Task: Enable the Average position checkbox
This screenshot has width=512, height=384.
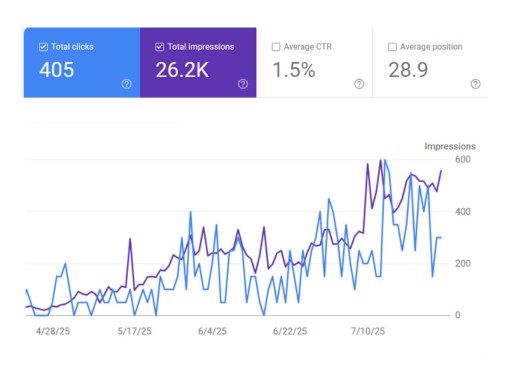Action: (392, 47)
